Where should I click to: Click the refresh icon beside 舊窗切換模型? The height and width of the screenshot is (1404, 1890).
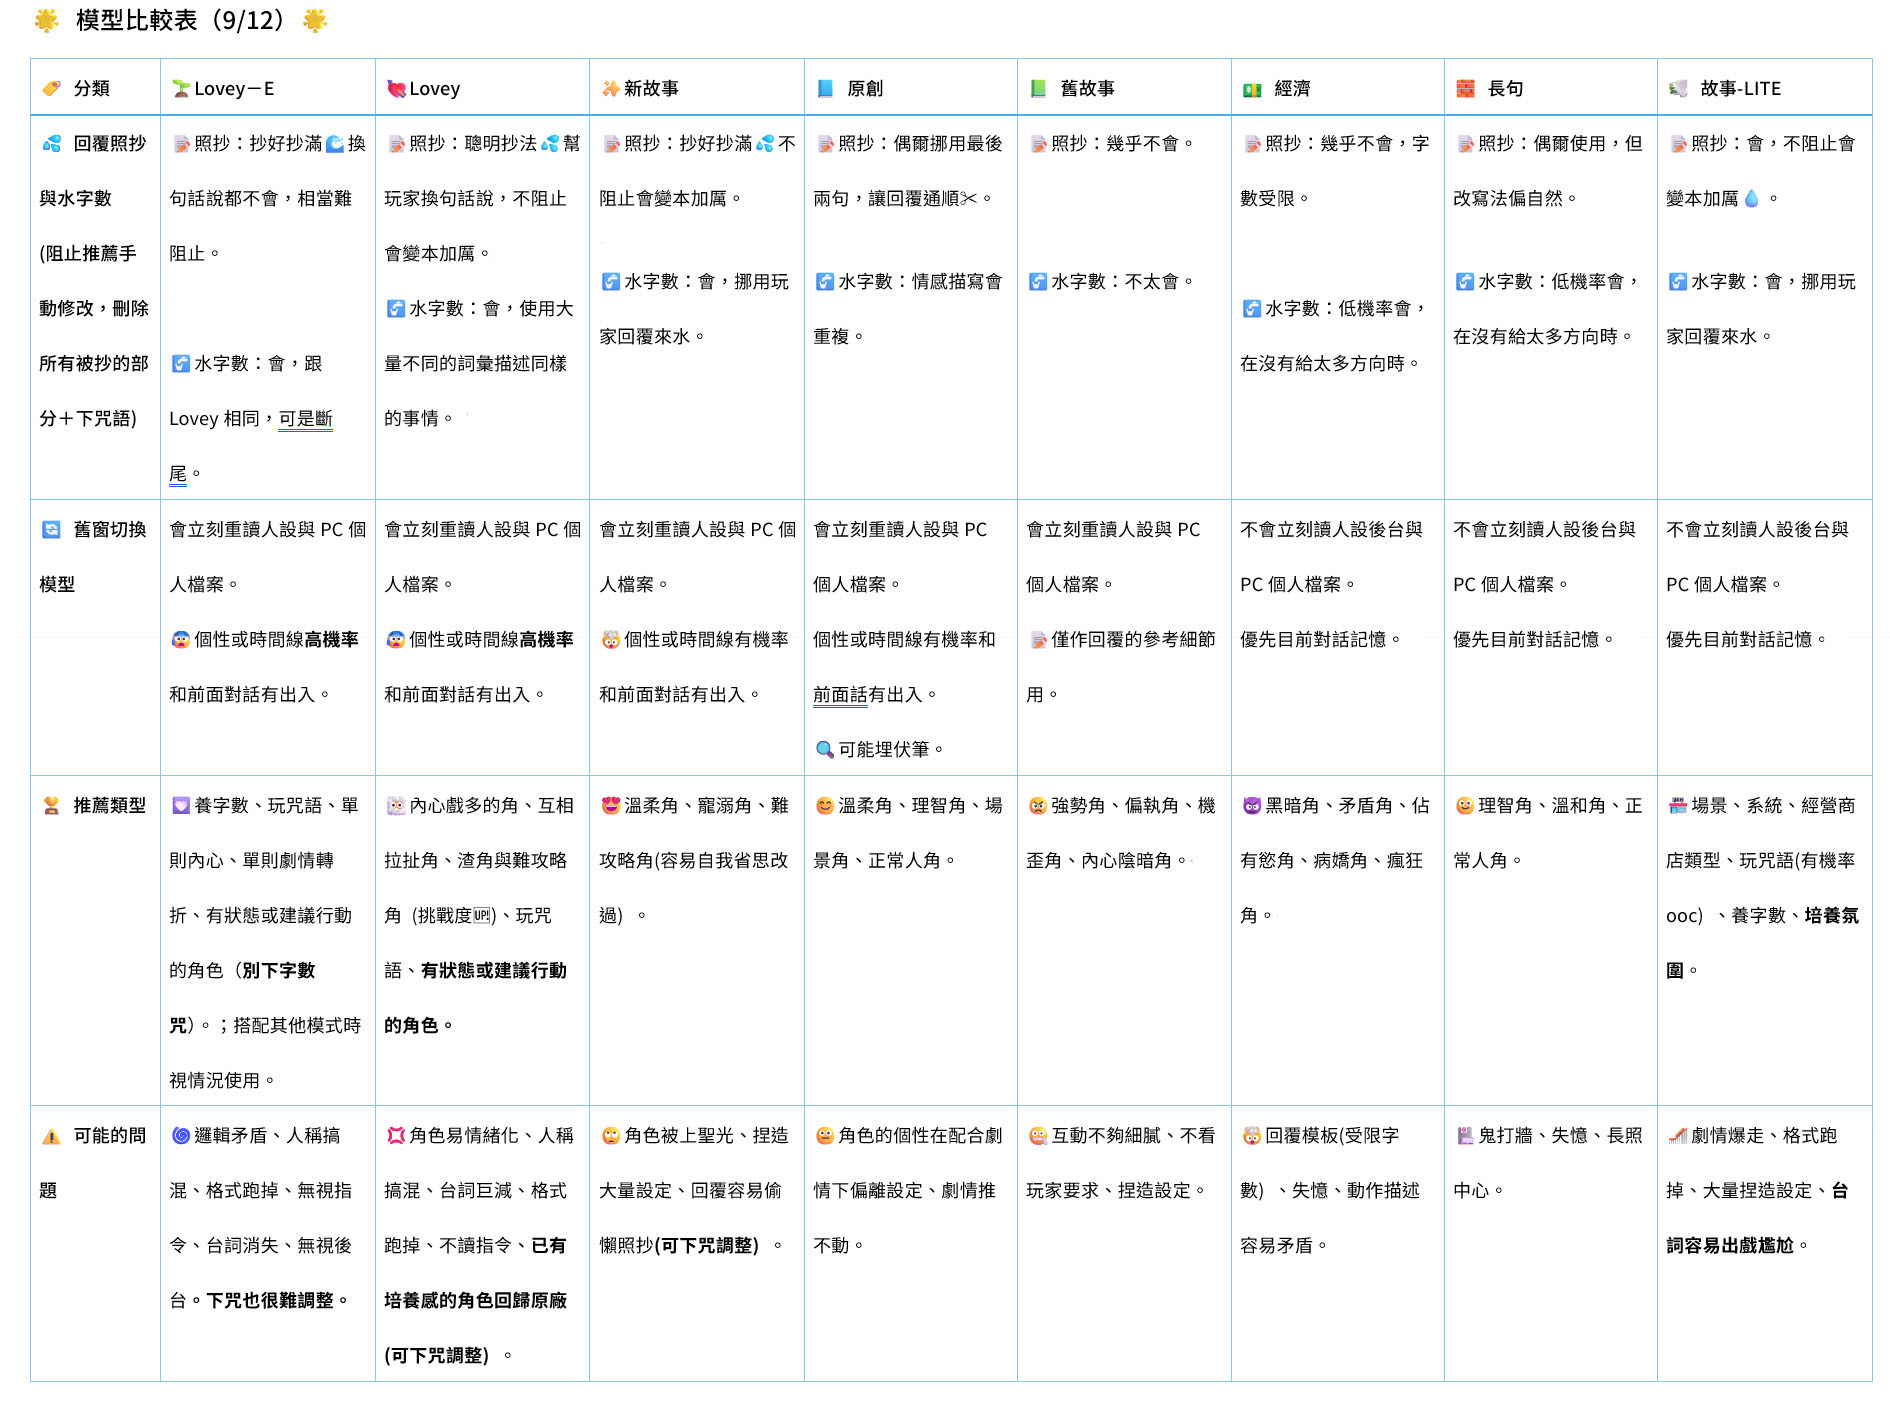51,530
